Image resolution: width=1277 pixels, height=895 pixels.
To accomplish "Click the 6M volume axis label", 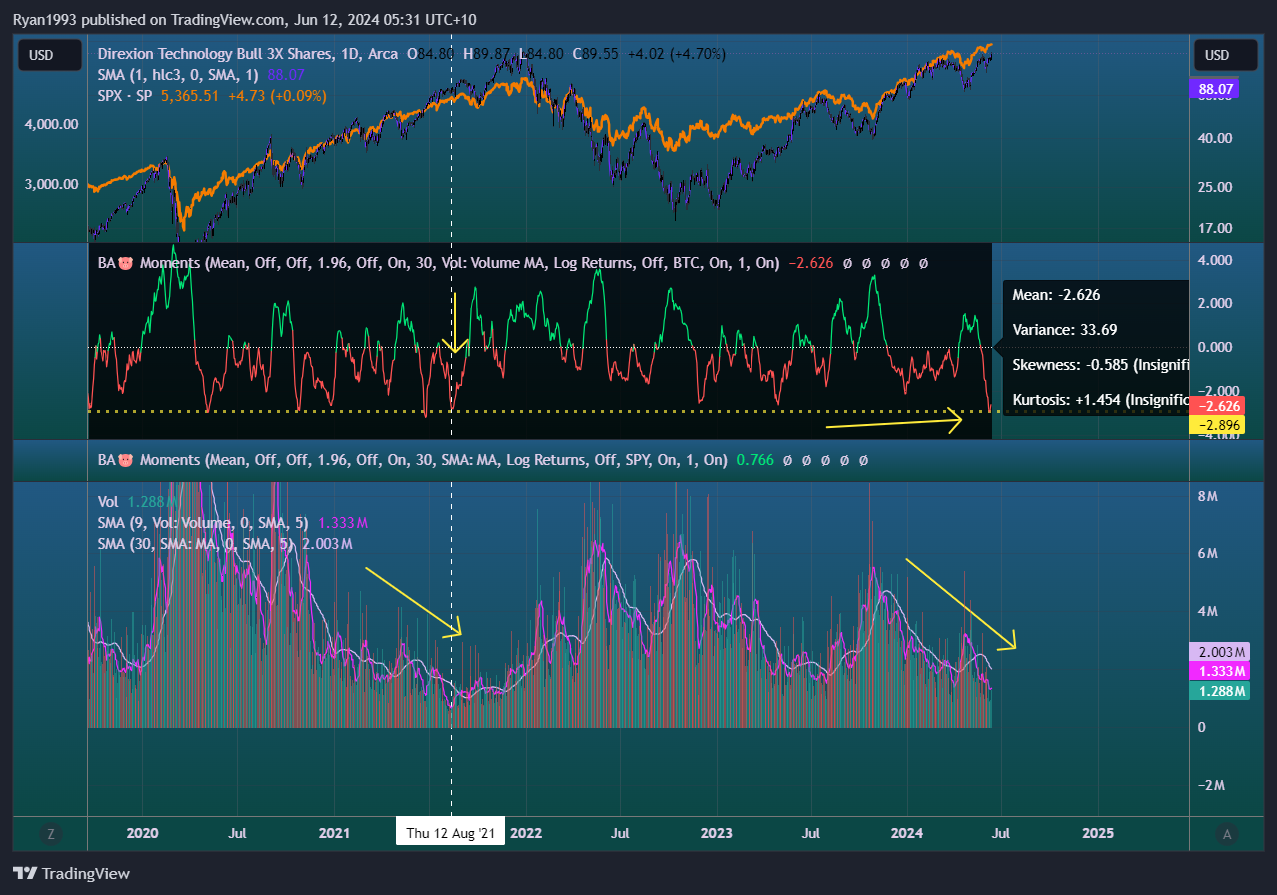I will click(x=1206, y=553).
